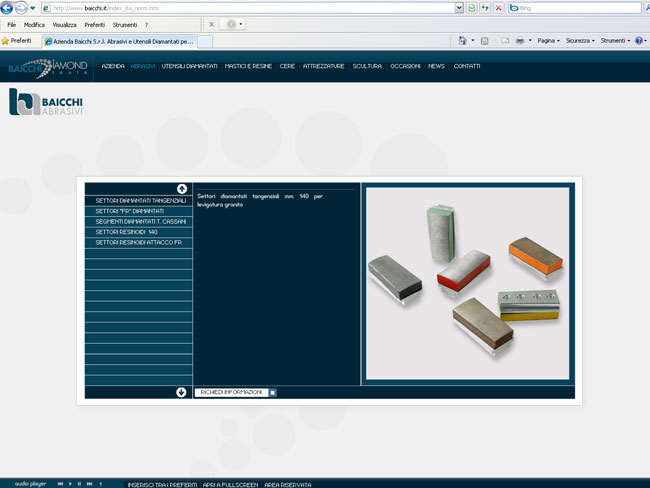Open the Modifica menu
This screenshot has width=650, height=488.
[x=34, y=25]
